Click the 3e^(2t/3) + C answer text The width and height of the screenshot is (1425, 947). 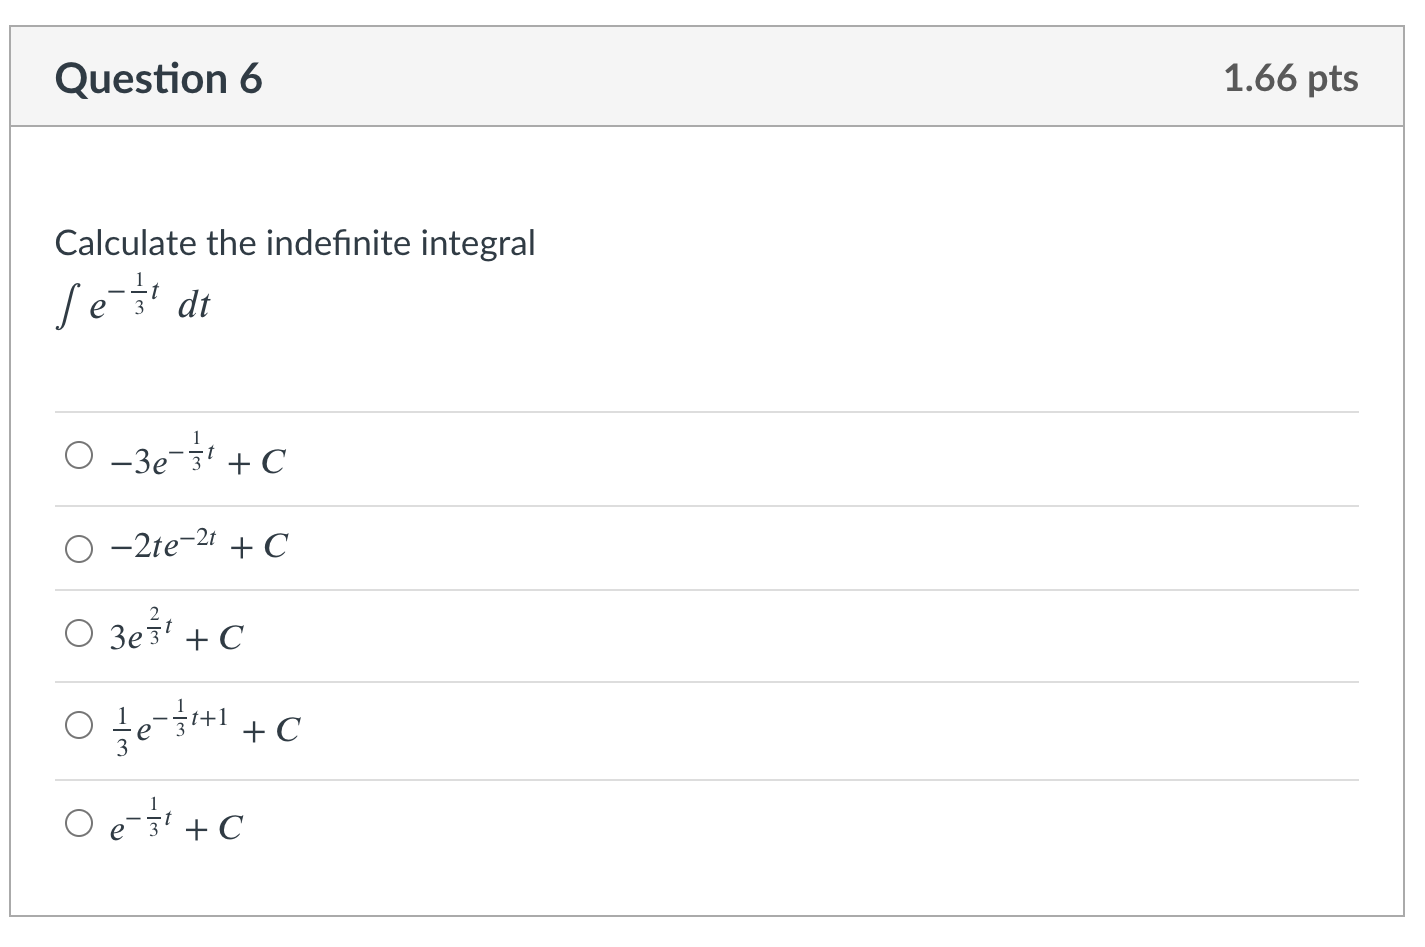pos(176,630)
